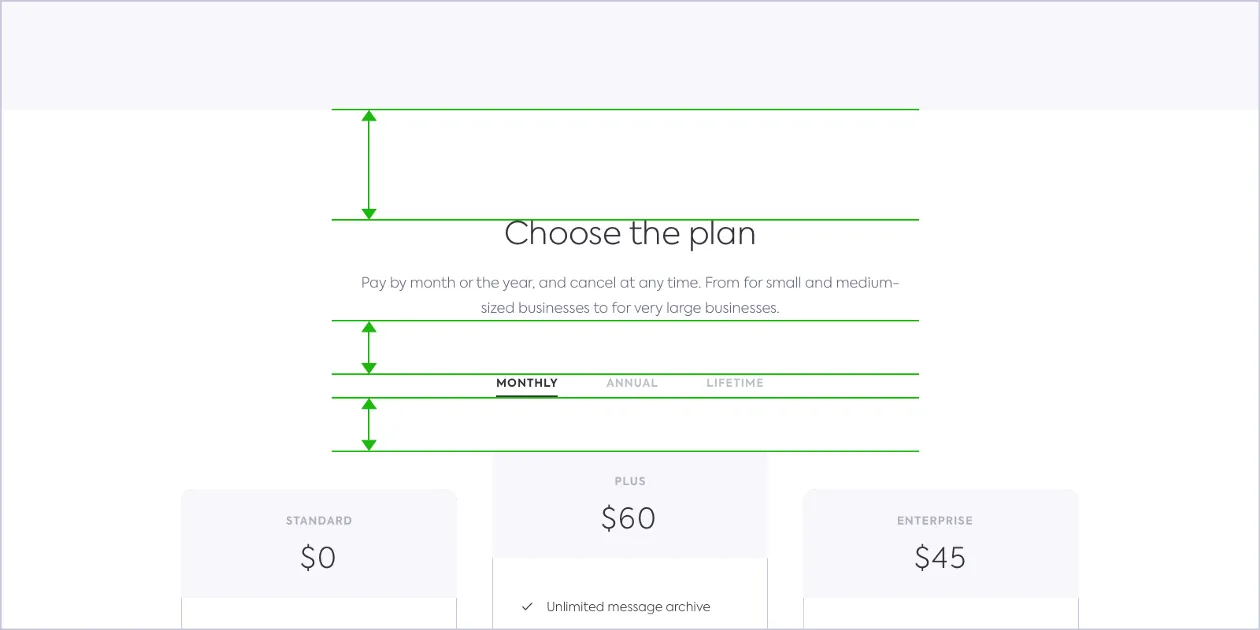Select the STANDARD plan label
The height and width of the screenshot is (630, 1260).
tap(319, 521)
